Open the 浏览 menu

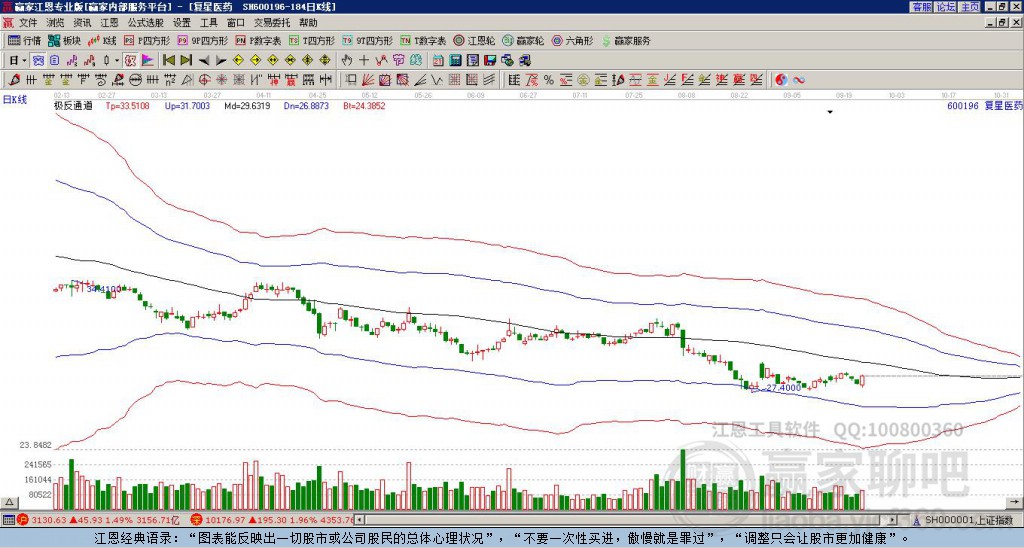pyautogui.click(x=56, y=23)
